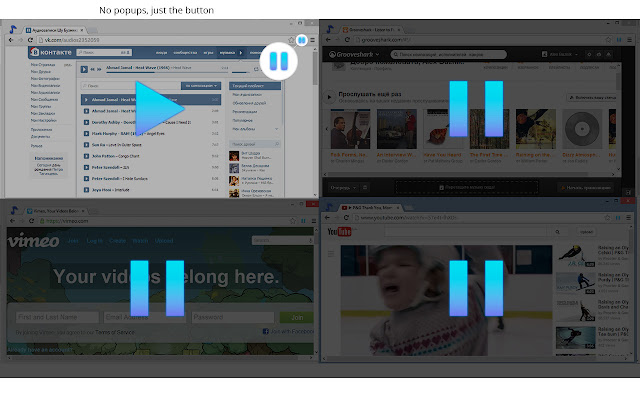Play button in VK audio player header

(84, 69)
